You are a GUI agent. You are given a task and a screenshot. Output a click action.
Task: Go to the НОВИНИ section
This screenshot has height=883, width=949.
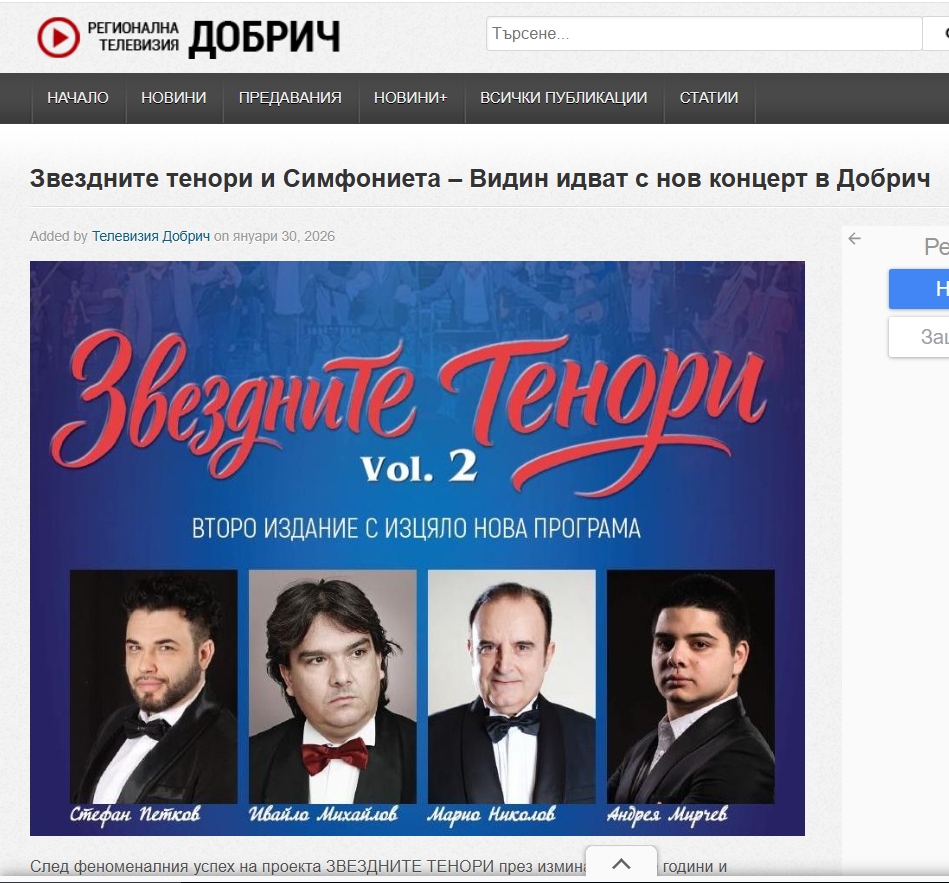click(174, 97)
